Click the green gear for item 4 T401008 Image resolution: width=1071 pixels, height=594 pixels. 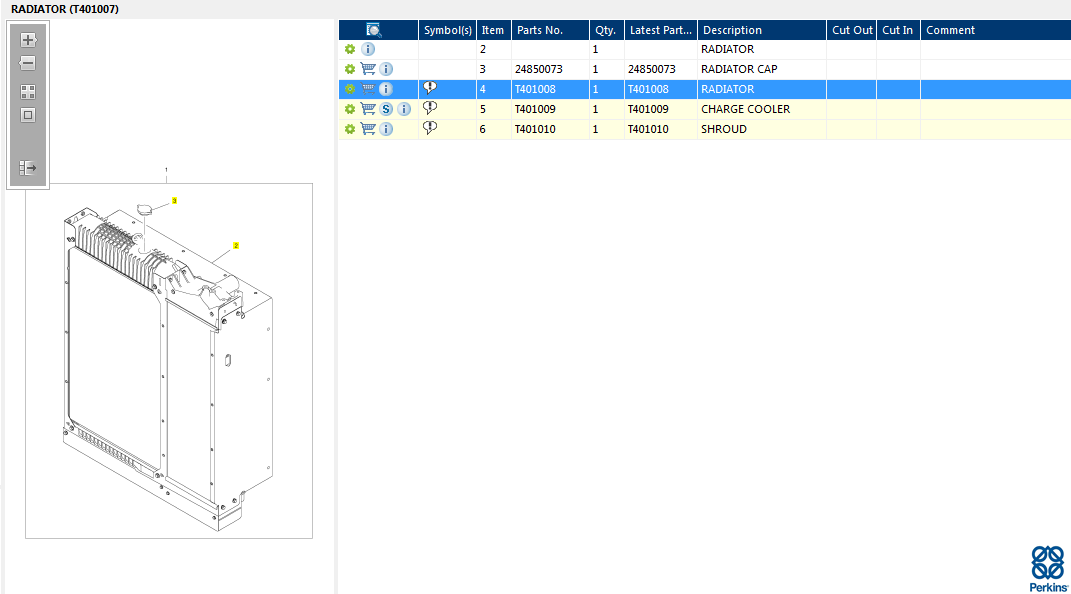(x=350, y=89)
